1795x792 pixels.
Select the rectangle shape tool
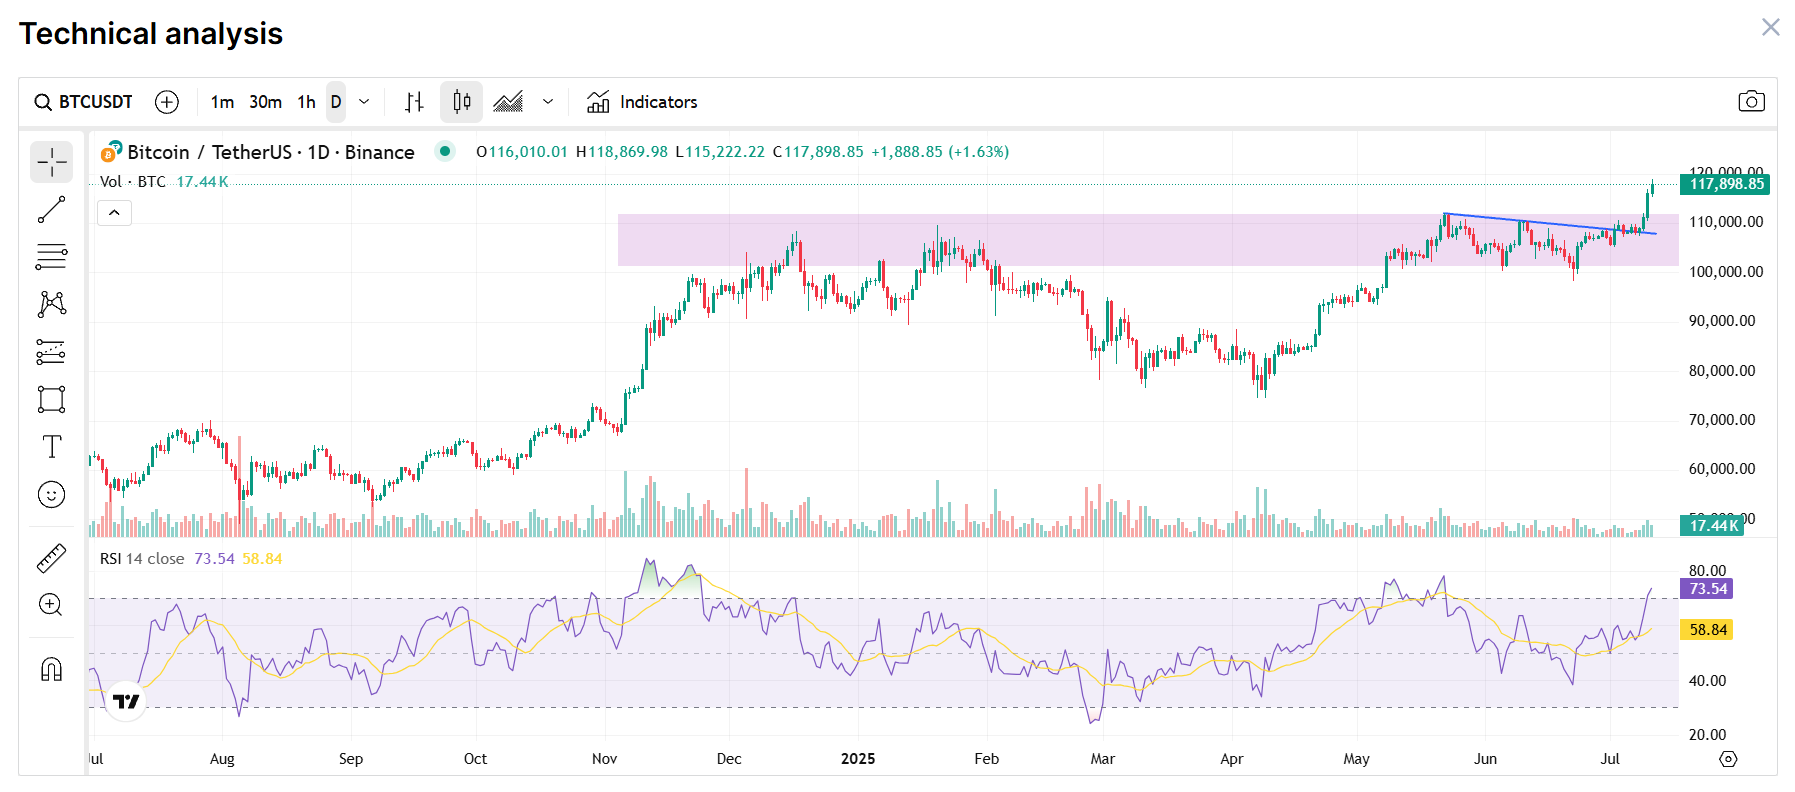pos(51,399)
